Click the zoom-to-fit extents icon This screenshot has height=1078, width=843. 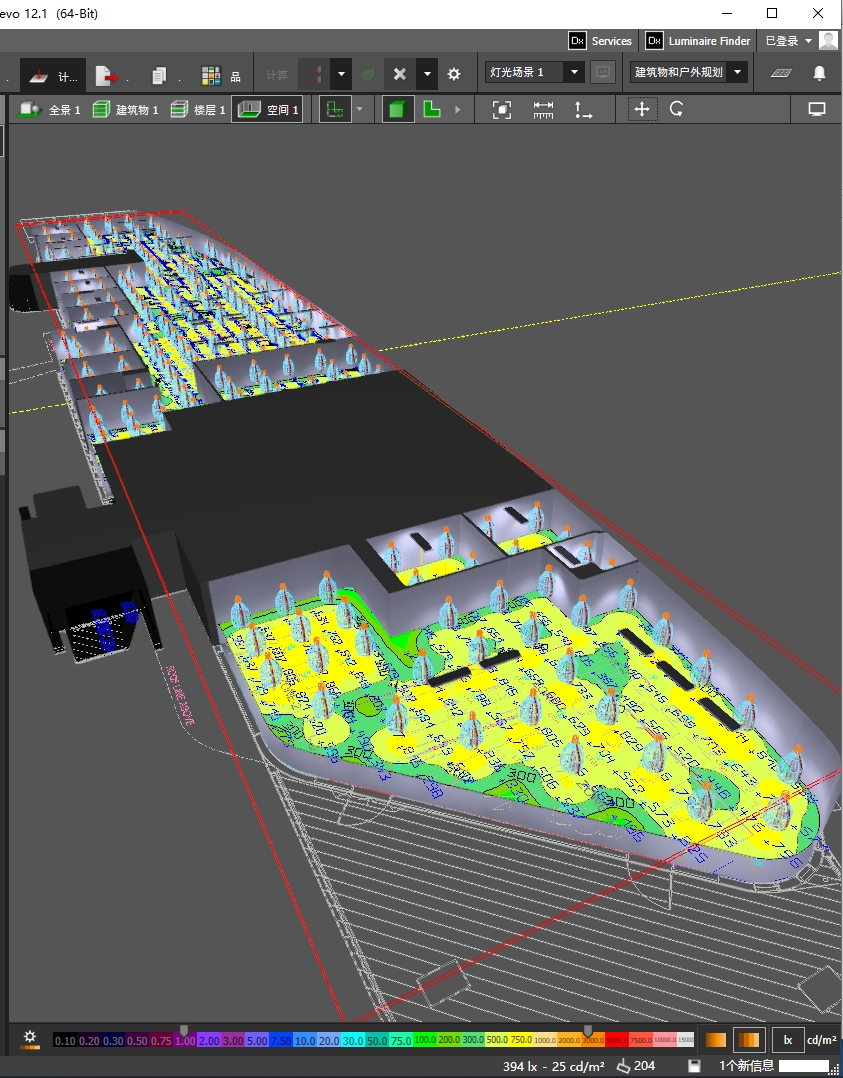pyautogui.click(x=502, y=110)
